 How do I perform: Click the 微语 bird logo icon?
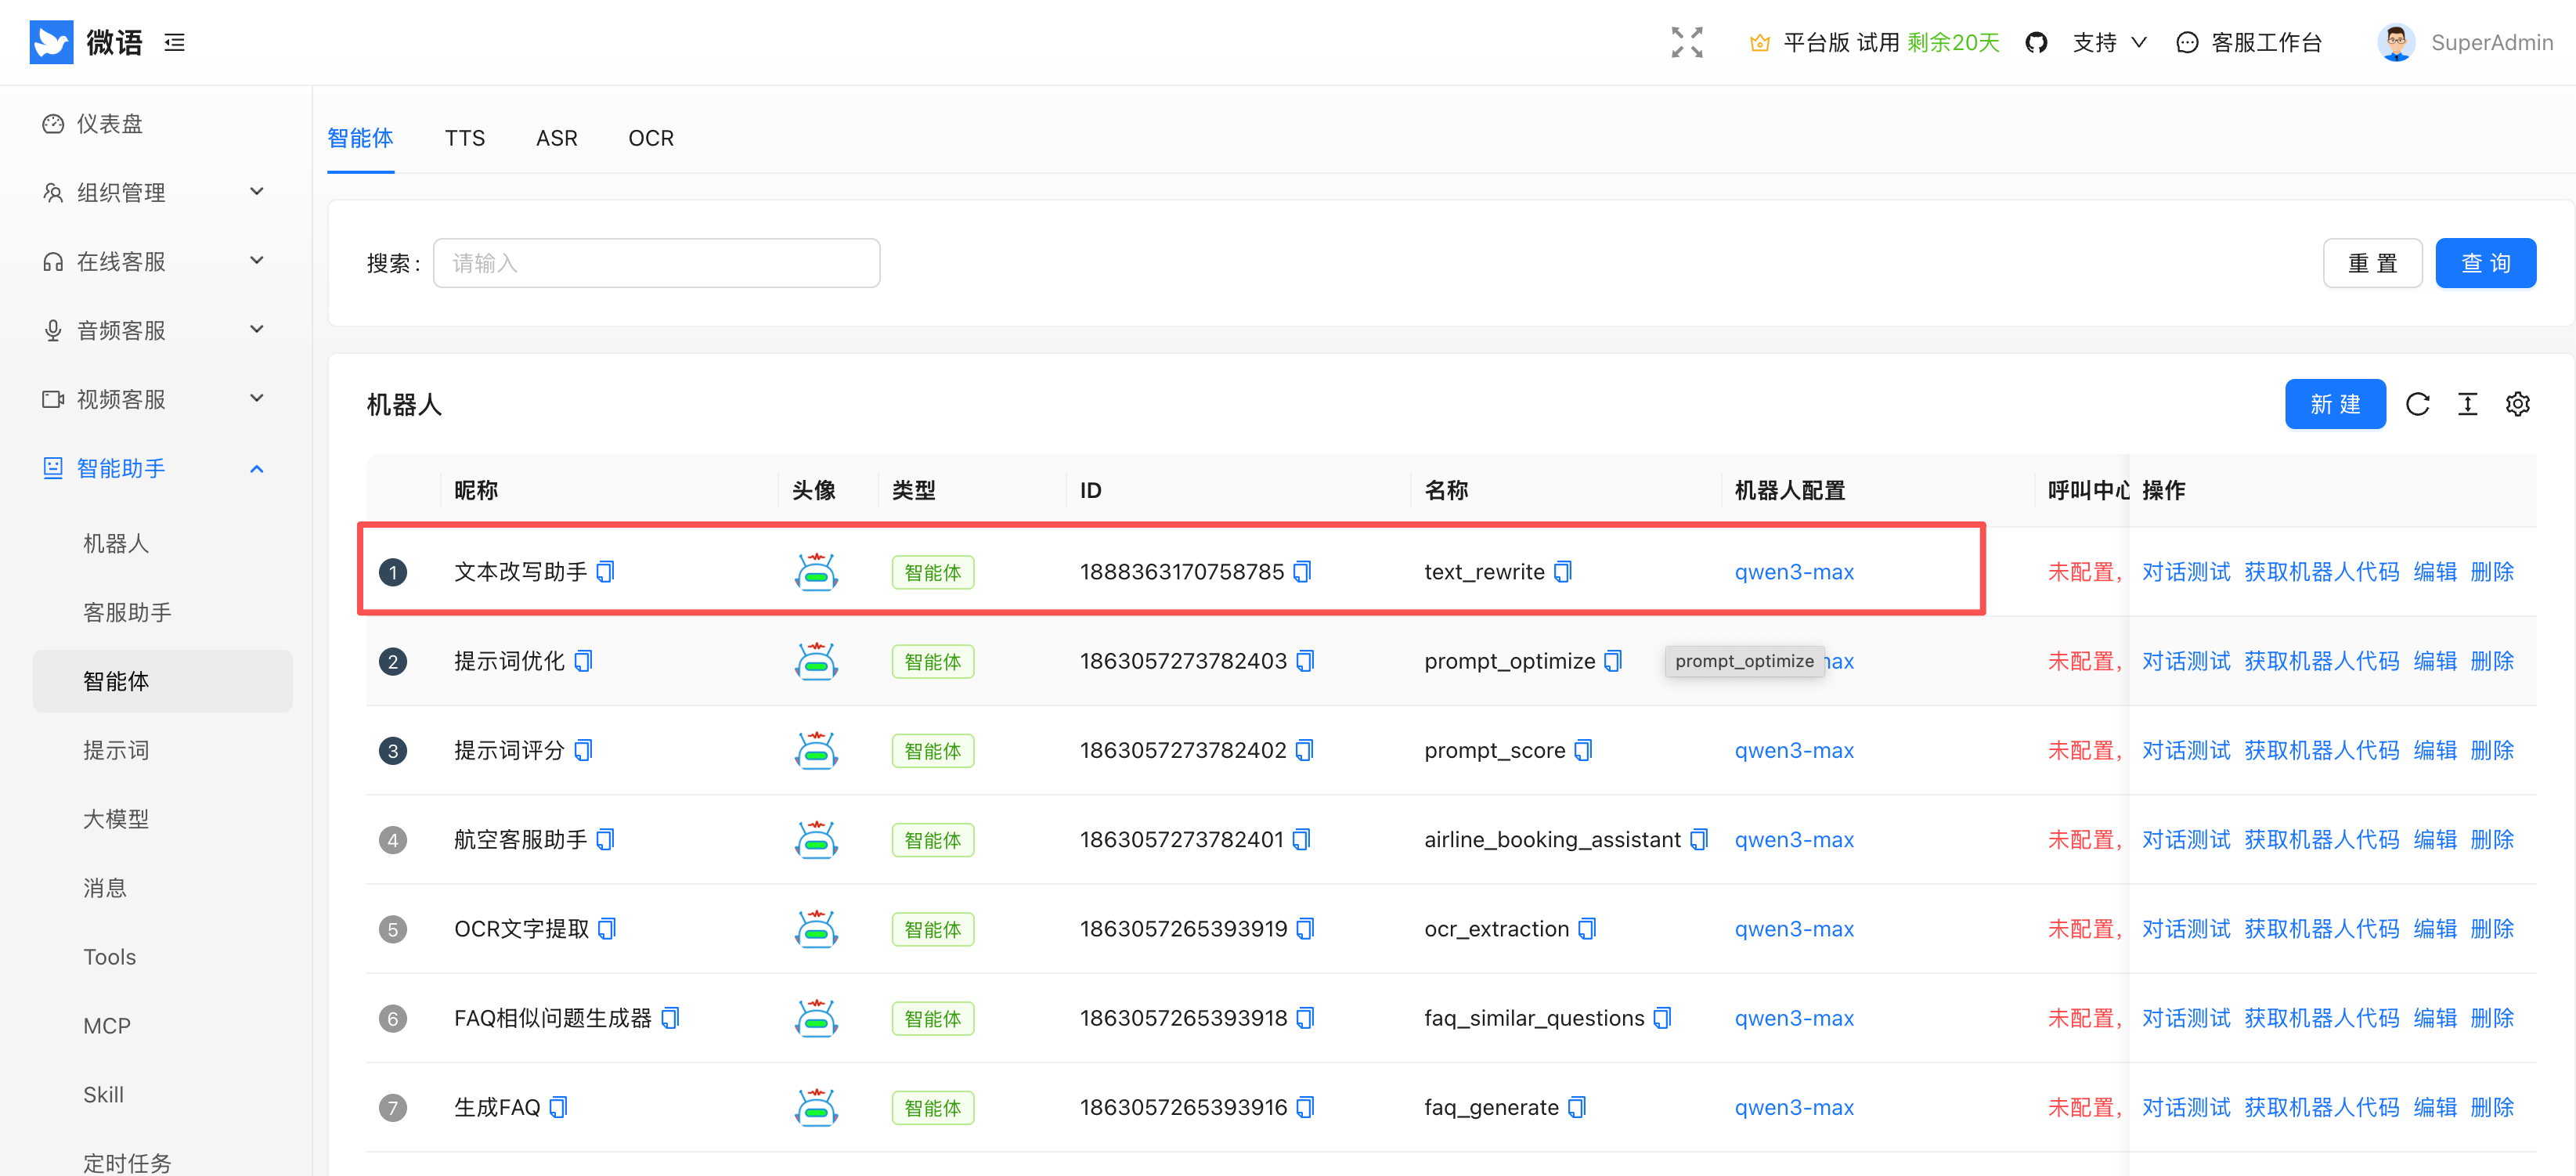pos(51,42)
